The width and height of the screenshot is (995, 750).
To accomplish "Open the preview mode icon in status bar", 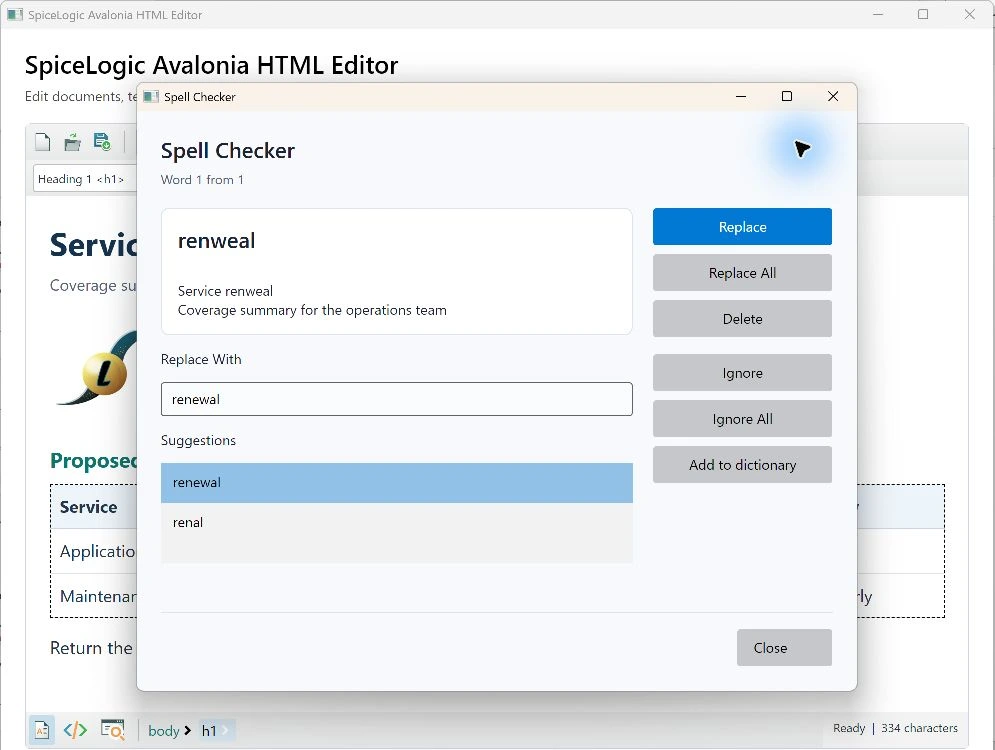I will click(112, 730).
